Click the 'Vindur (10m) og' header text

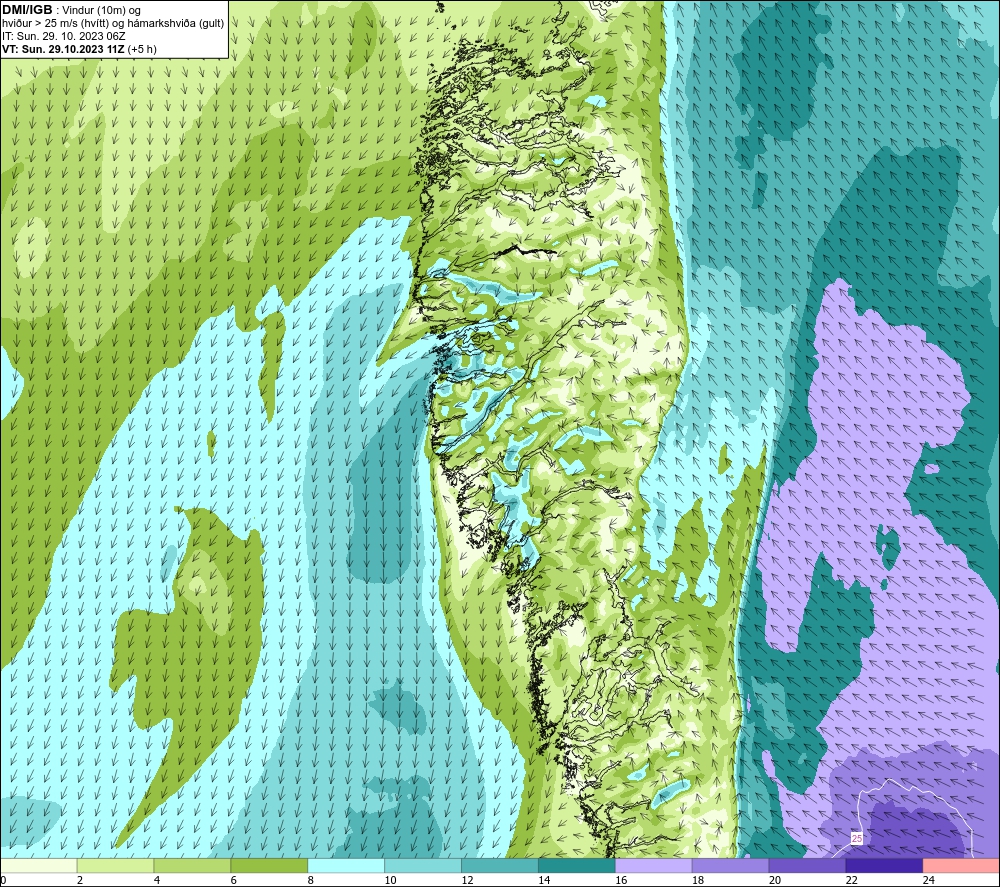(x=103, y=11)
